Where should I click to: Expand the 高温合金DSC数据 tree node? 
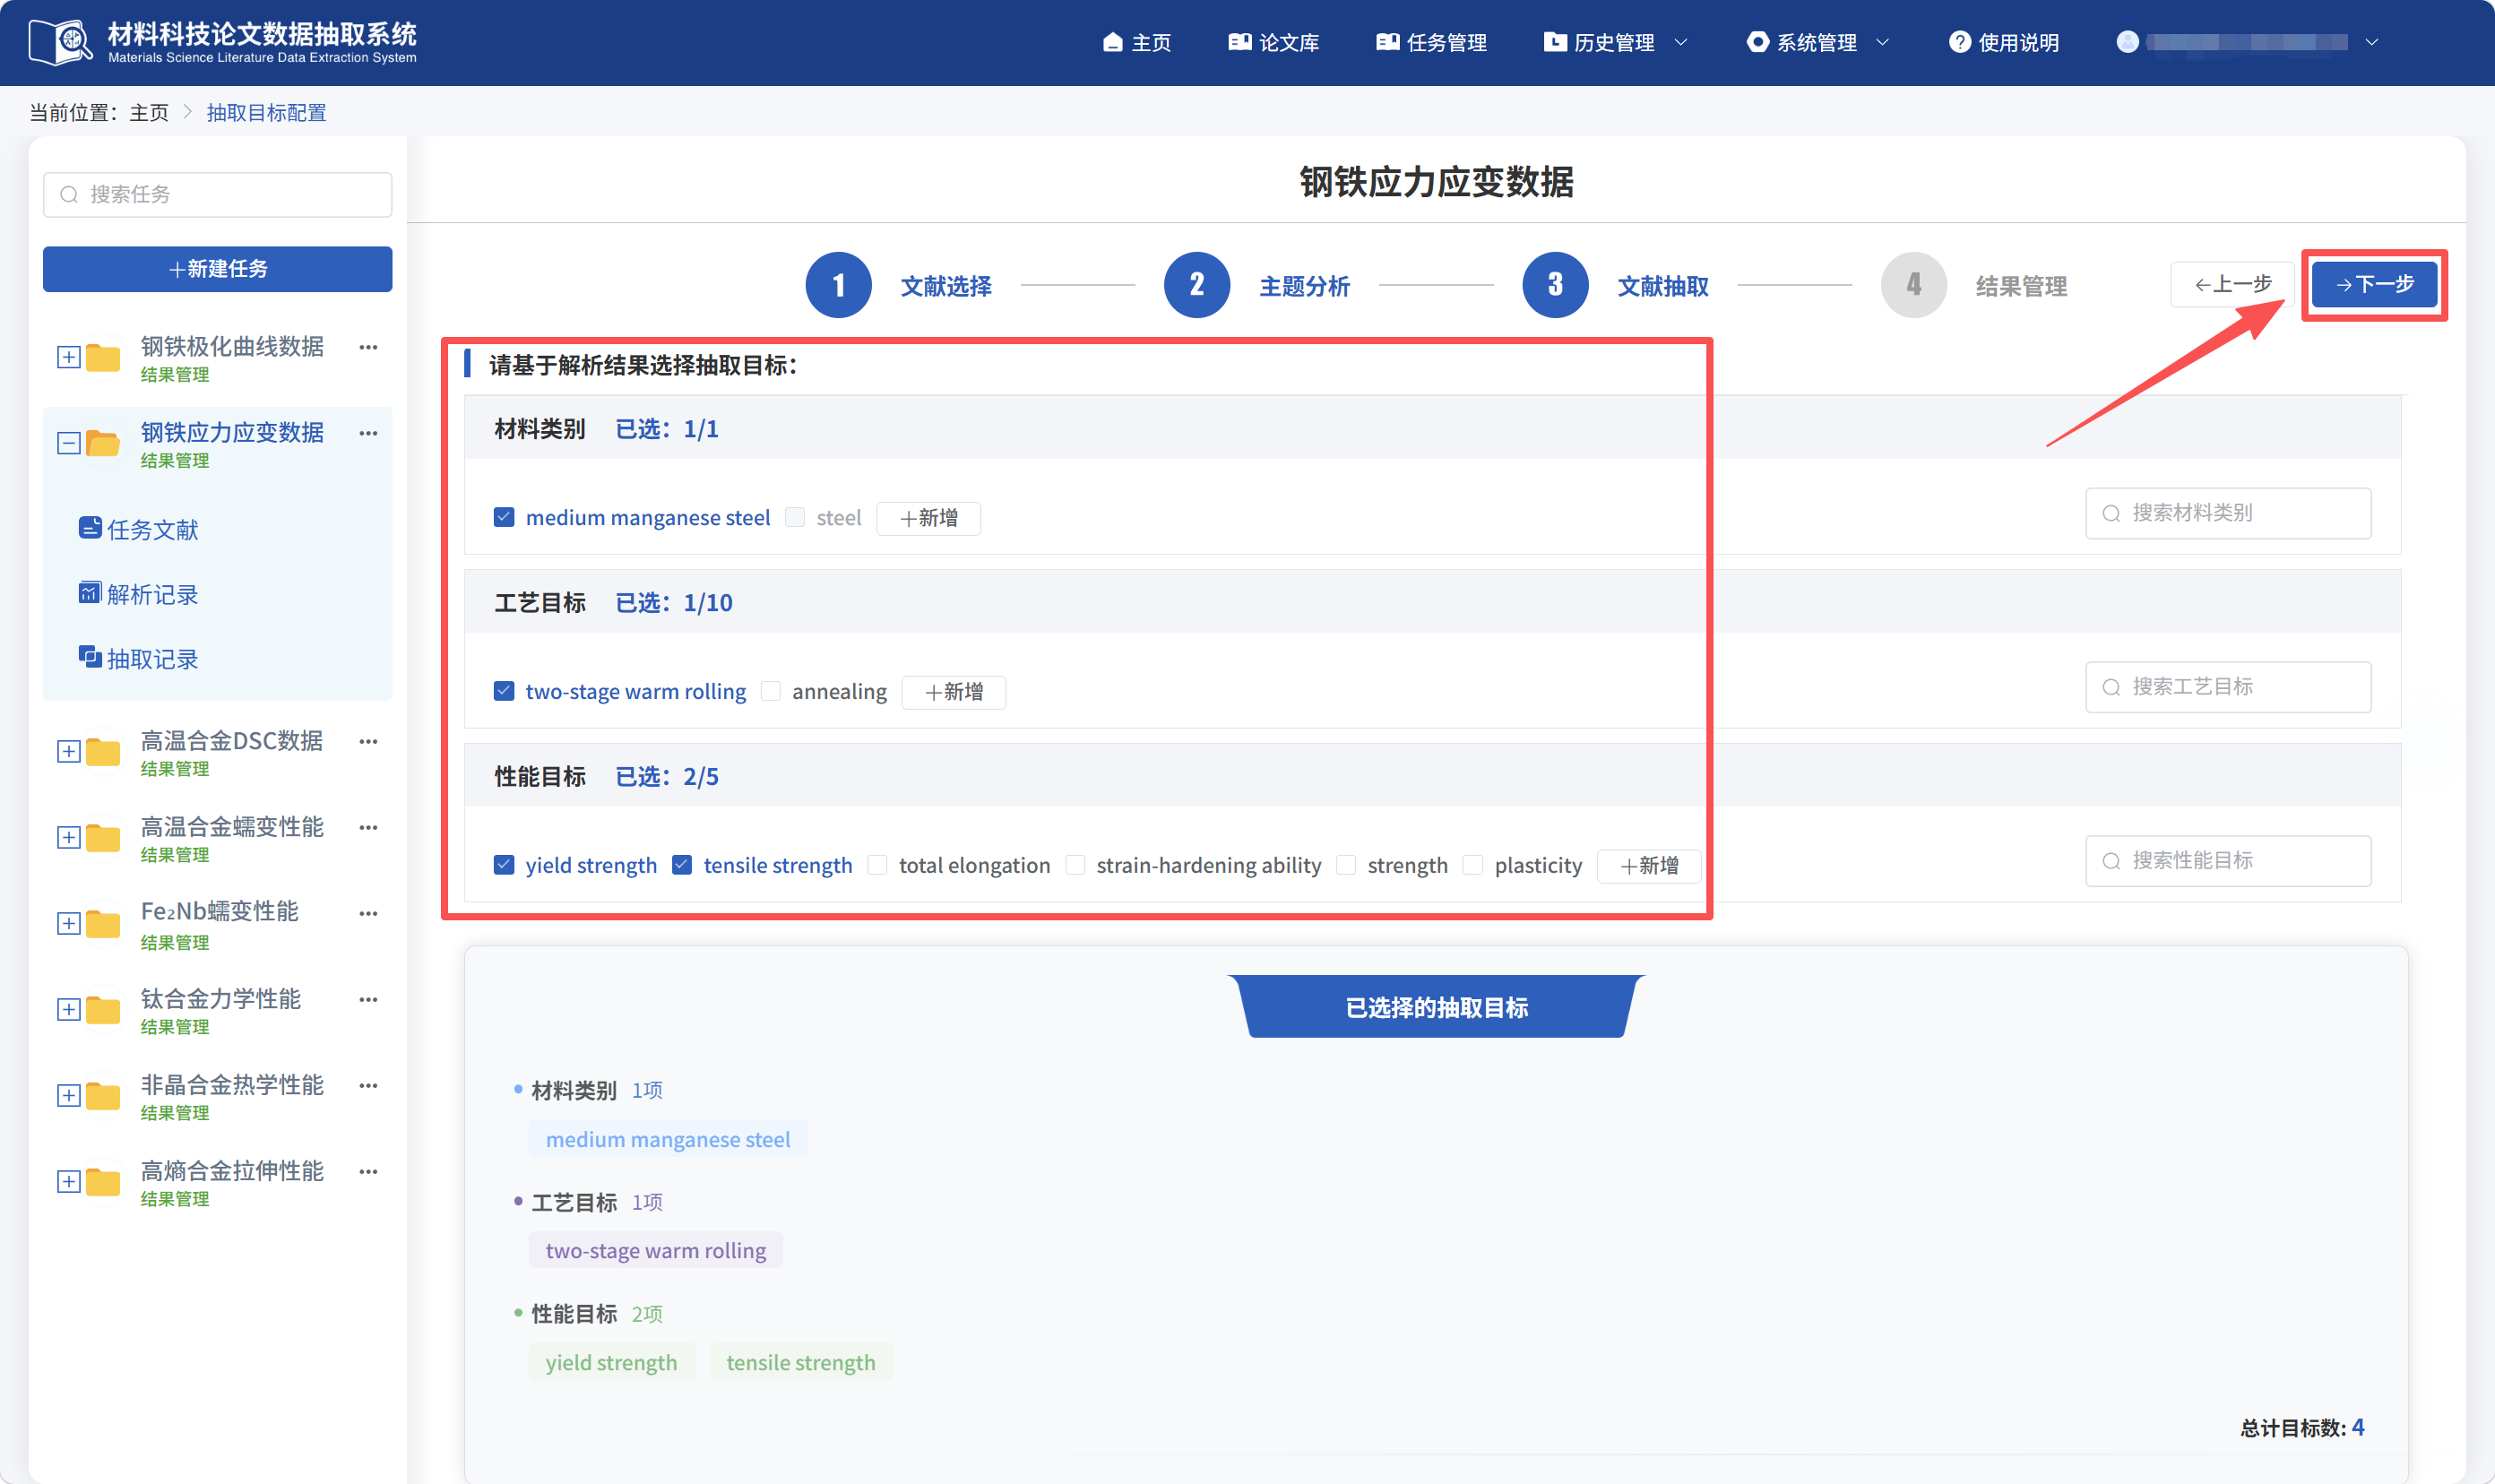click(x=68, y=751)
